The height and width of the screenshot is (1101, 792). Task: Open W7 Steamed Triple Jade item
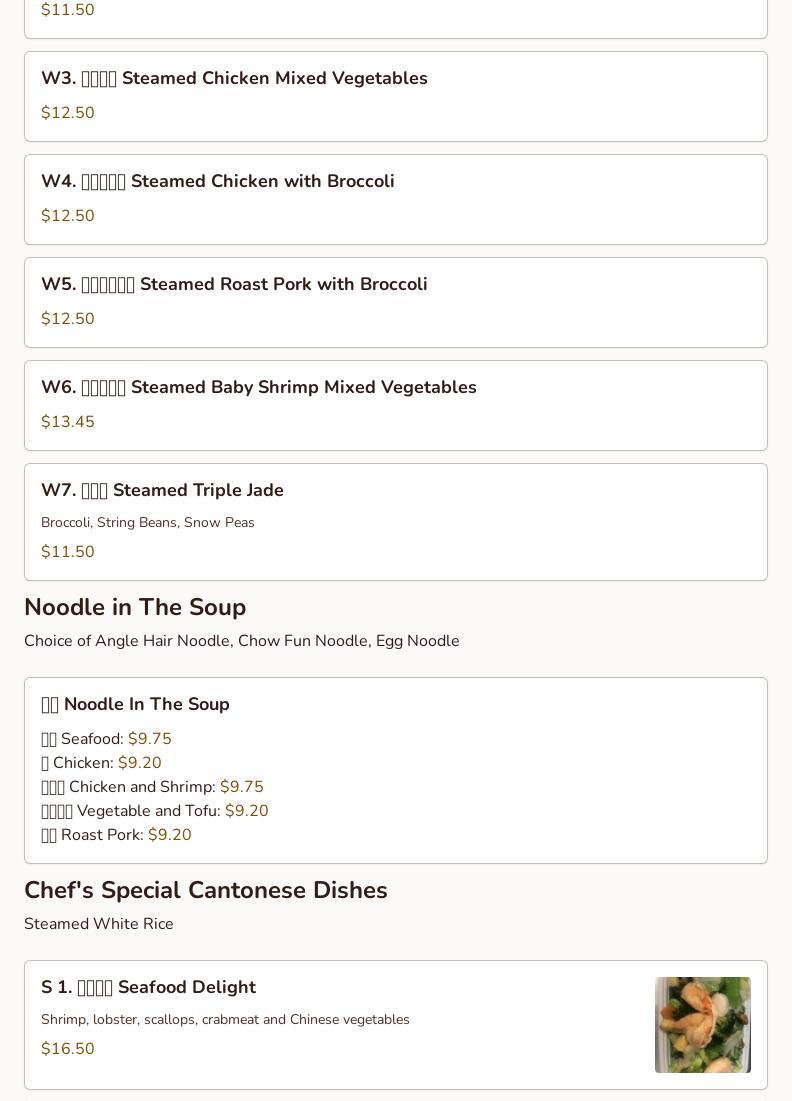coord(396,522)
